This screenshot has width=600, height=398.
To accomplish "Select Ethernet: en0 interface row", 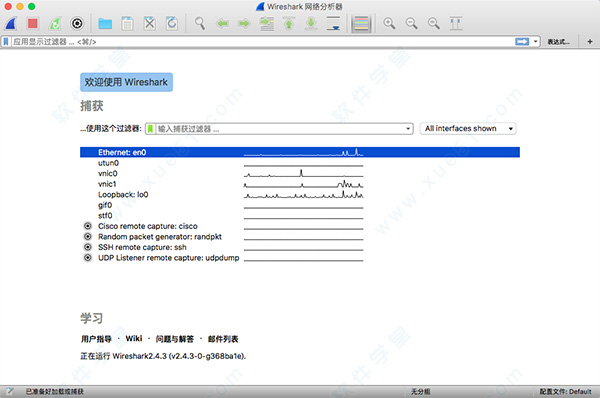I will (300, 152).
